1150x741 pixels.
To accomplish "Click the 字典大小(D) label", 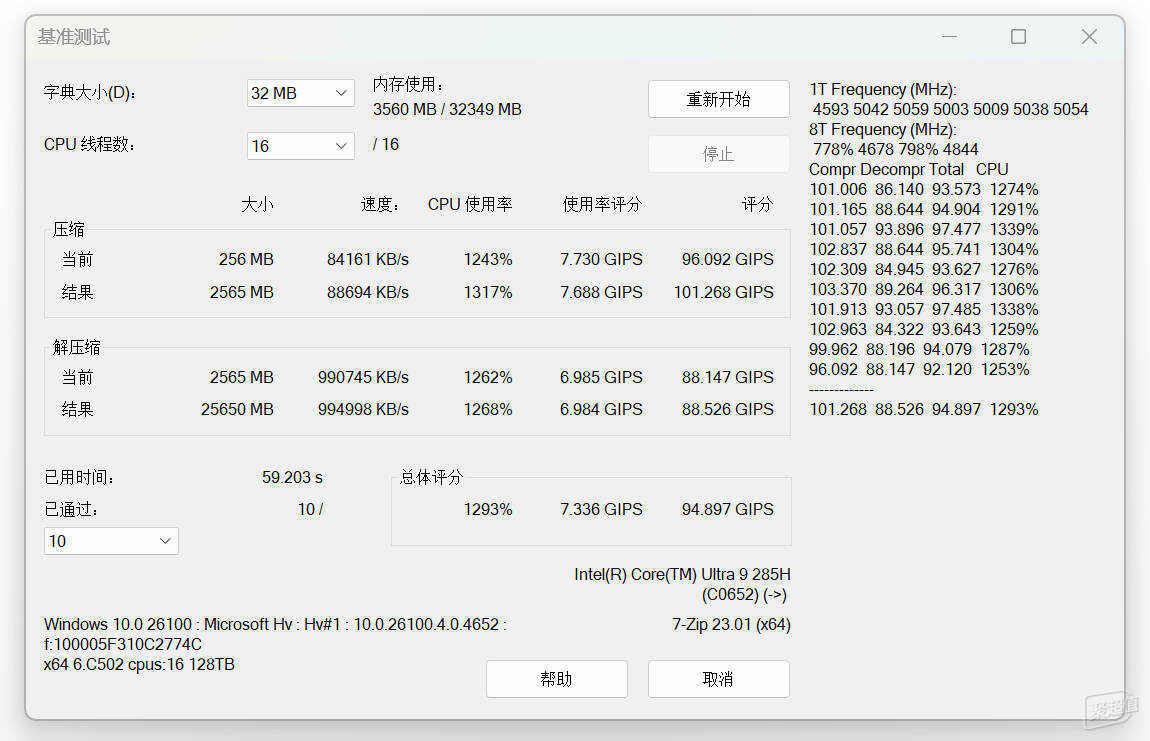I will (x=89, y=92).
